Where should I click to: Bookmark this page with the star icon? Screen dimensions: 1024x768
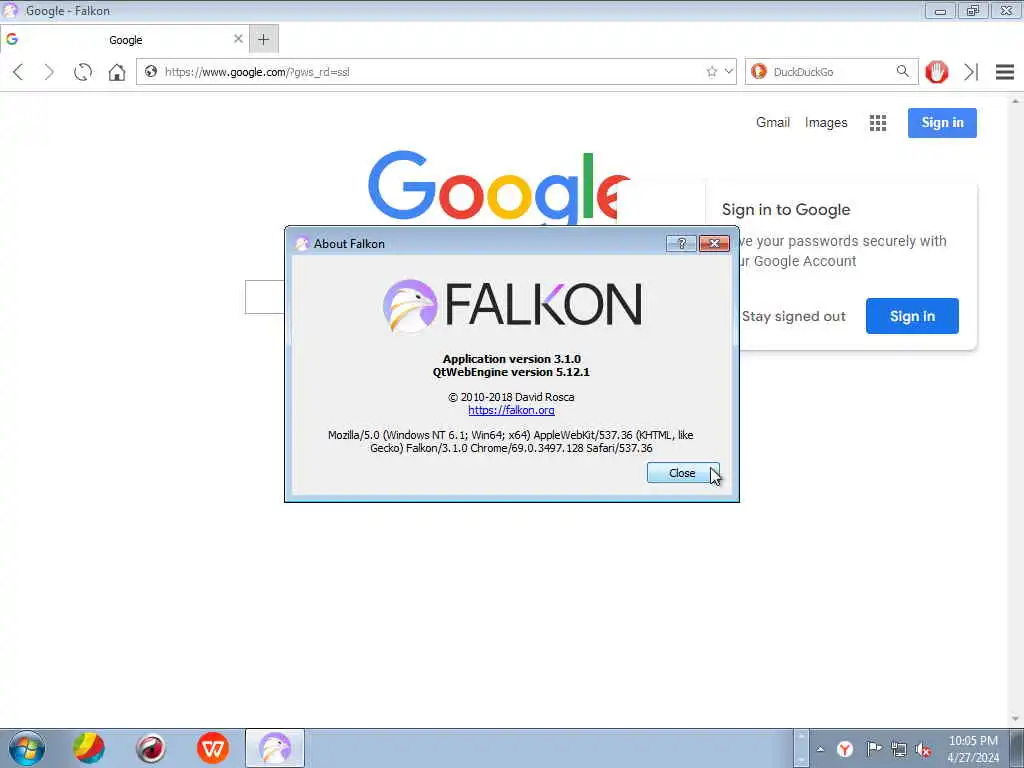coord(712,72)
